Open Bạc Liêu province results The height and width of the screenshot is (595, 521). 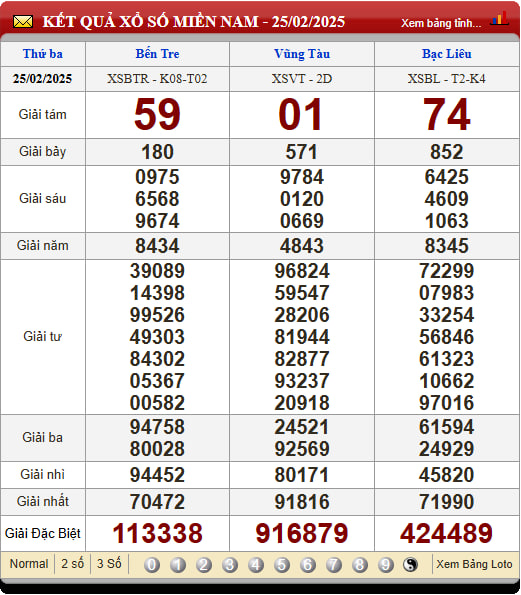pos(447,54)
